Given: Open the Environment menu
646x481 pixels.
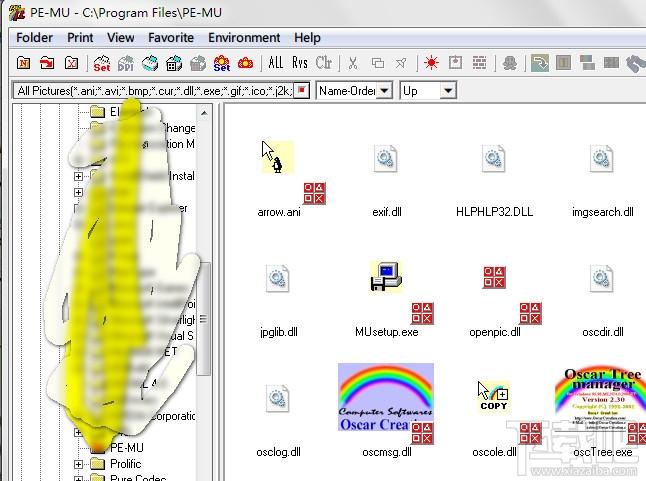Looking at the screenshot, I should (x=244, y=38).
